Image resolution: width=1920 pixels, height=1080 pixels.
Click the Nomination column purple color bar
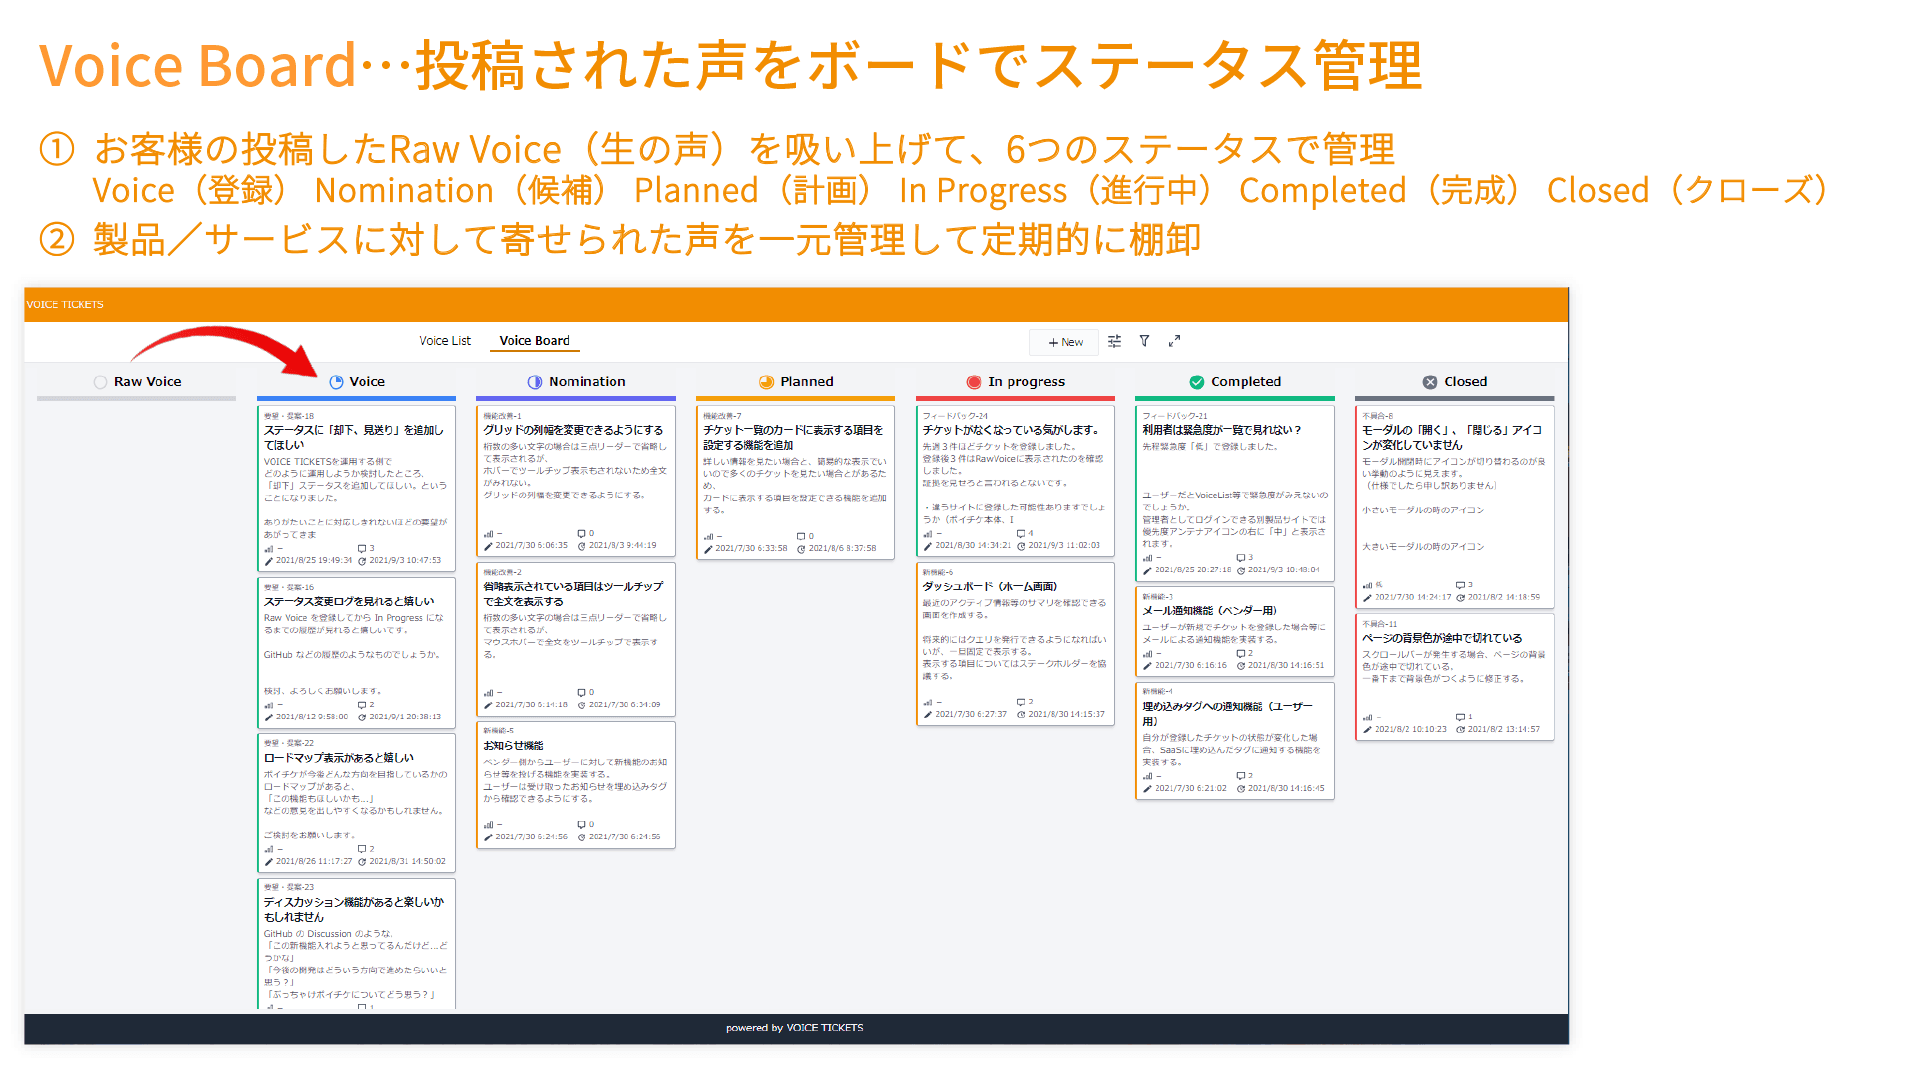click(x=575, y=398)
